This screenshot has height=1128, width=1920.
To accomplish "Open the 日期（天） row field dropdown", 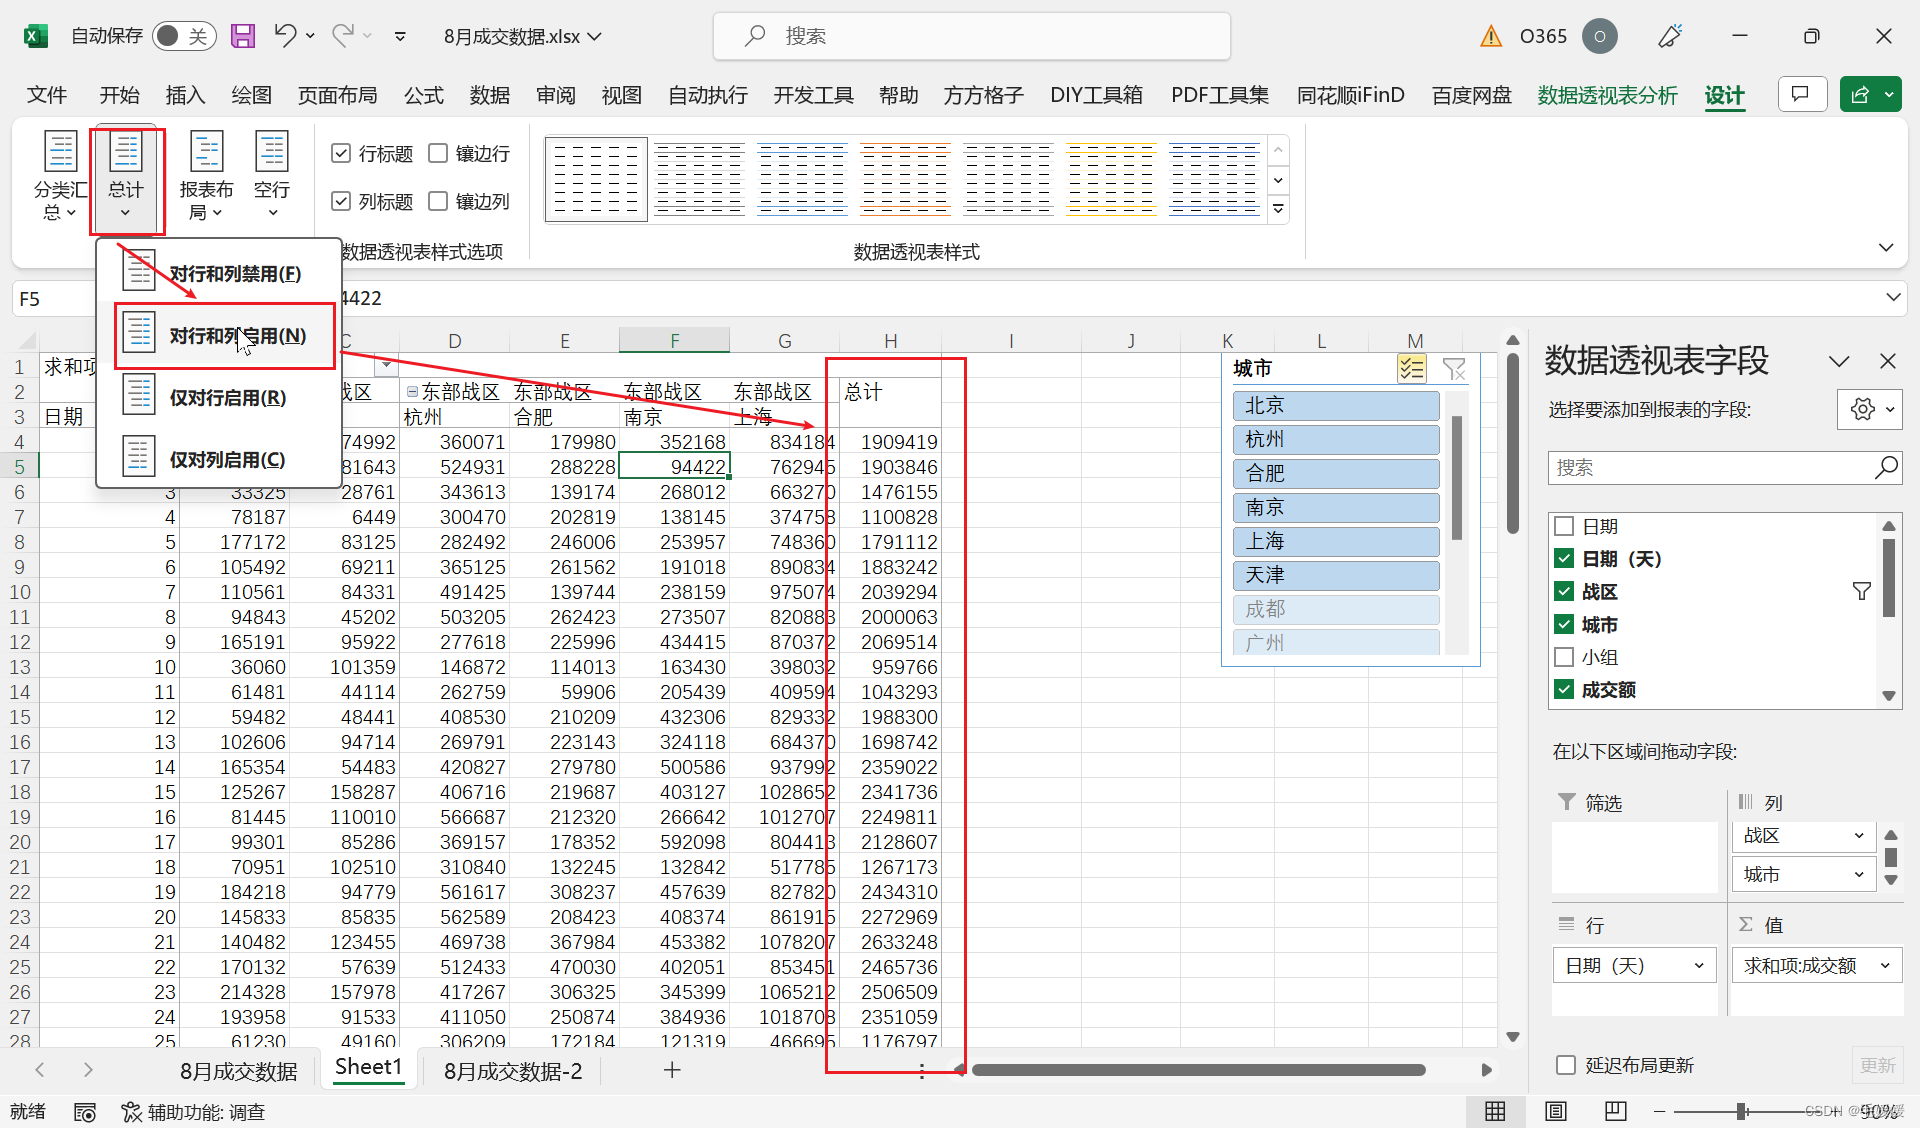I will tap(1699, 966).
